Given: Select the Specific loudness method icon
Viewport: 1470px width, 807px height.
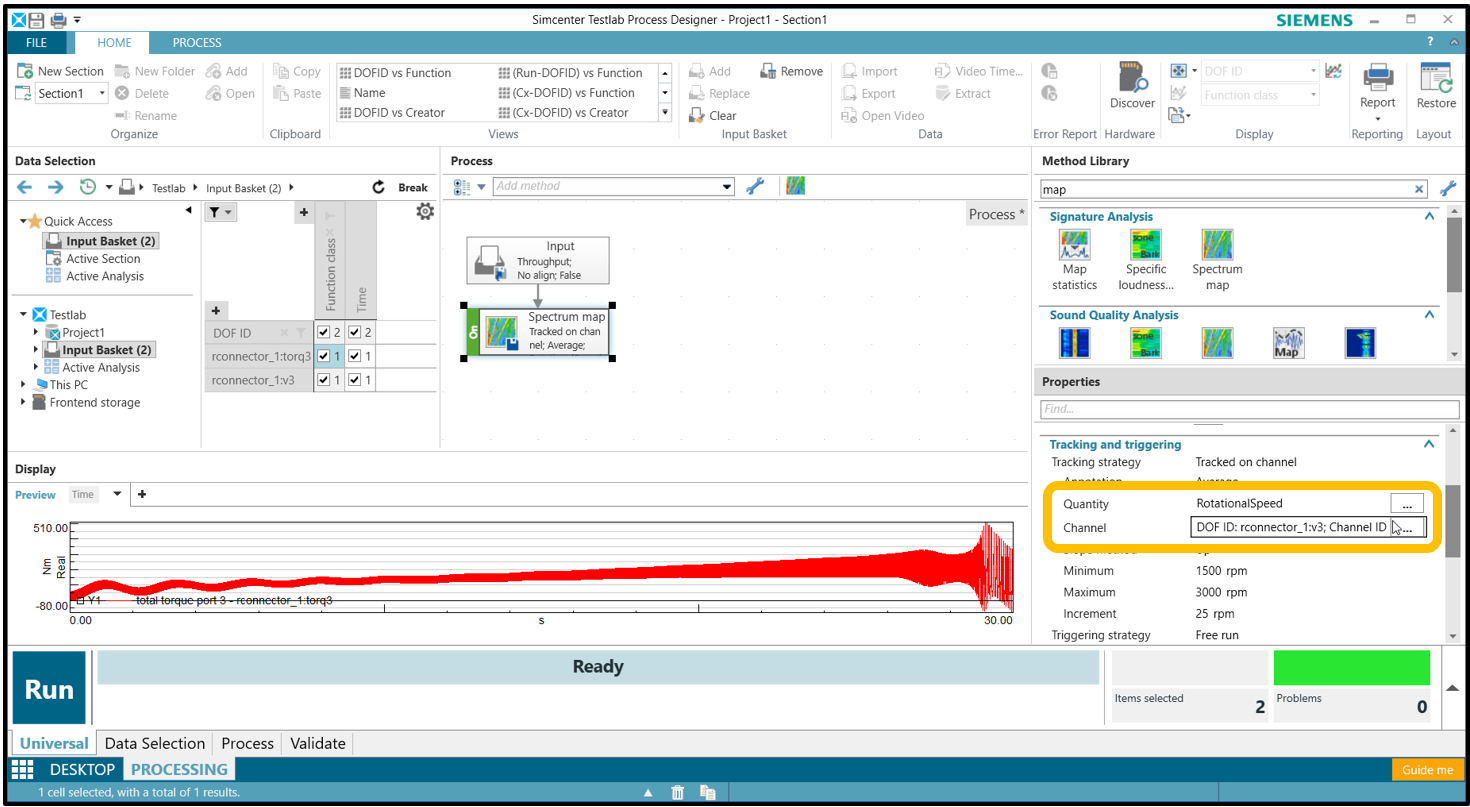Looking at the screenshot, I should point(1146,245).
